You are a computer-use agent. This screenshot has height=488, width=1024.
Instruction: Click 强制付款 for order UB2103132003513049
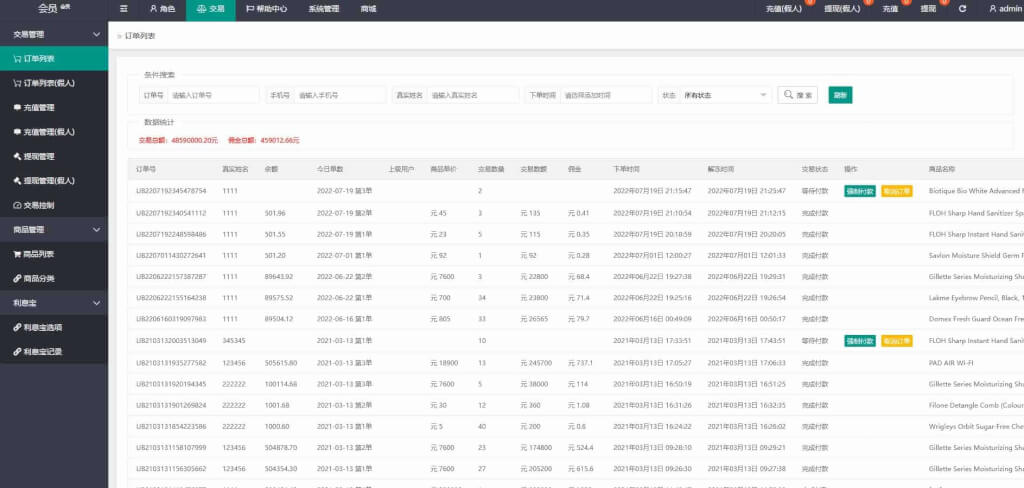pos(859,341)
